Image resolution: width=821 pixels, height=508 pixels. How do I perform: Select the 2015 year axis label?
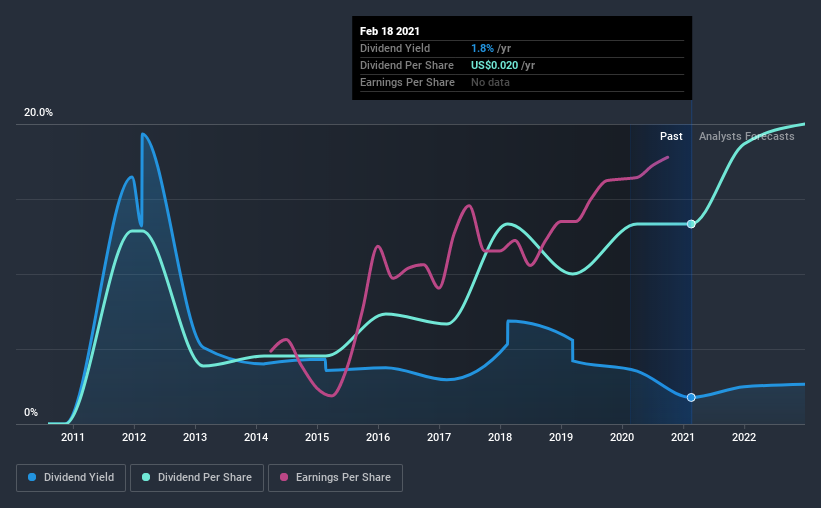[317, 437]
